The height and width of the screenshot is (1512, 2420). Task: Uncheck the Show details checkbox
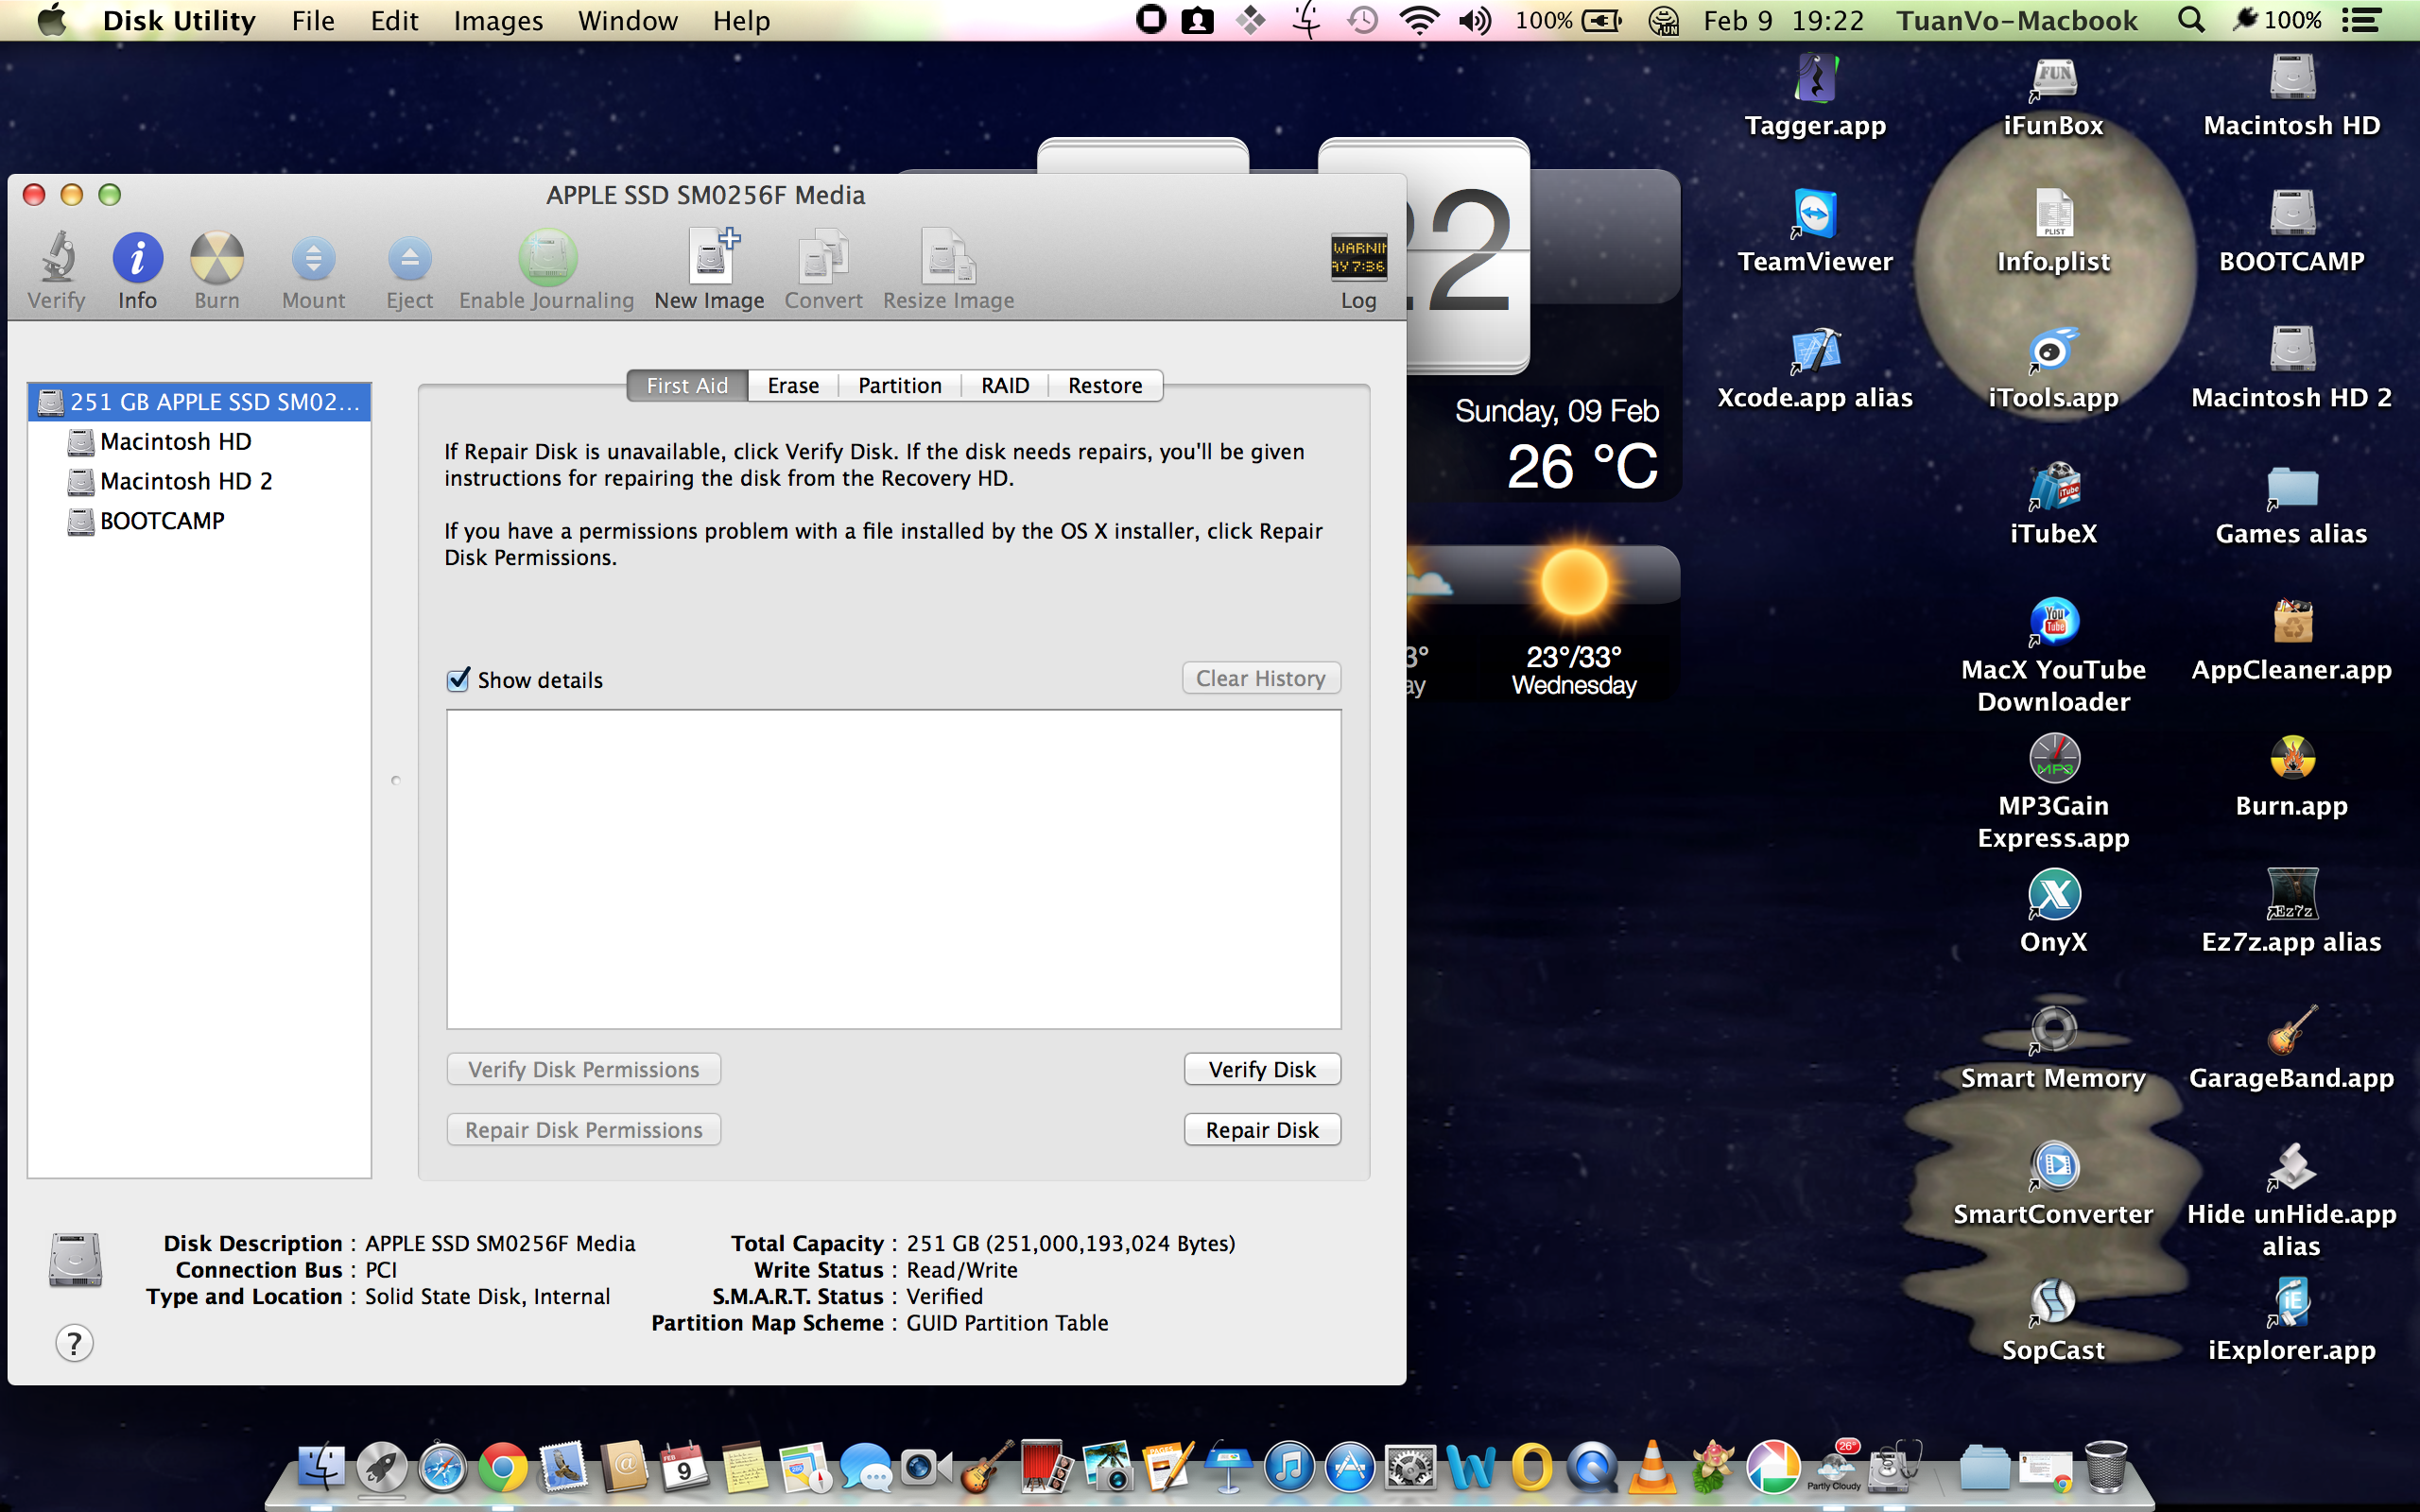coord(458,680)
